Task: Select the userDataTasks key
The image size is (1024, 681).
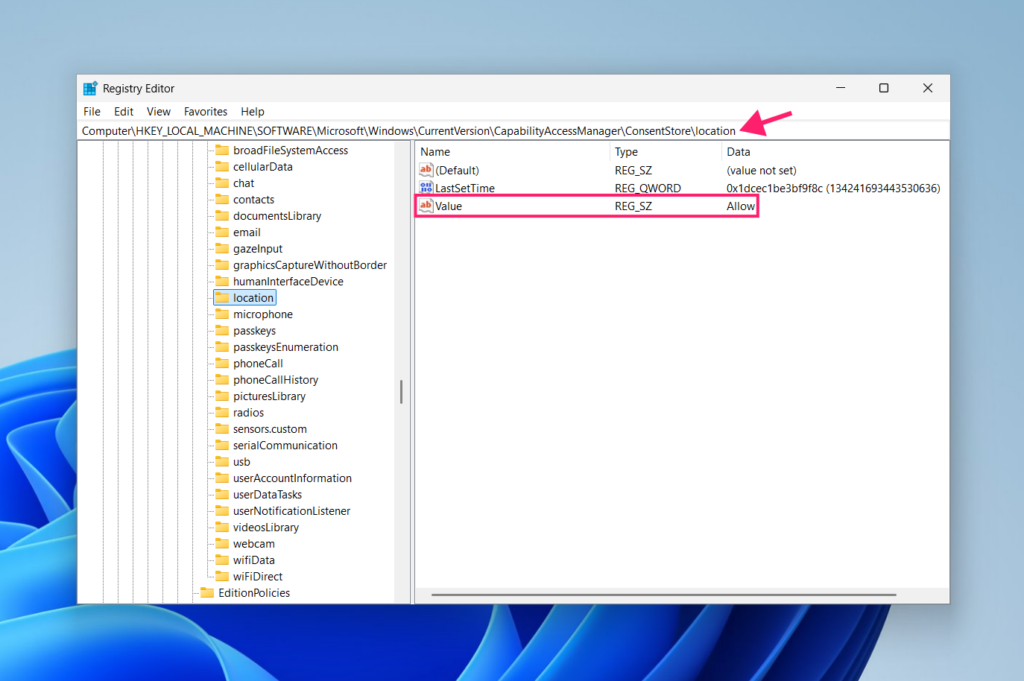Action: click(x=267, y=494)
